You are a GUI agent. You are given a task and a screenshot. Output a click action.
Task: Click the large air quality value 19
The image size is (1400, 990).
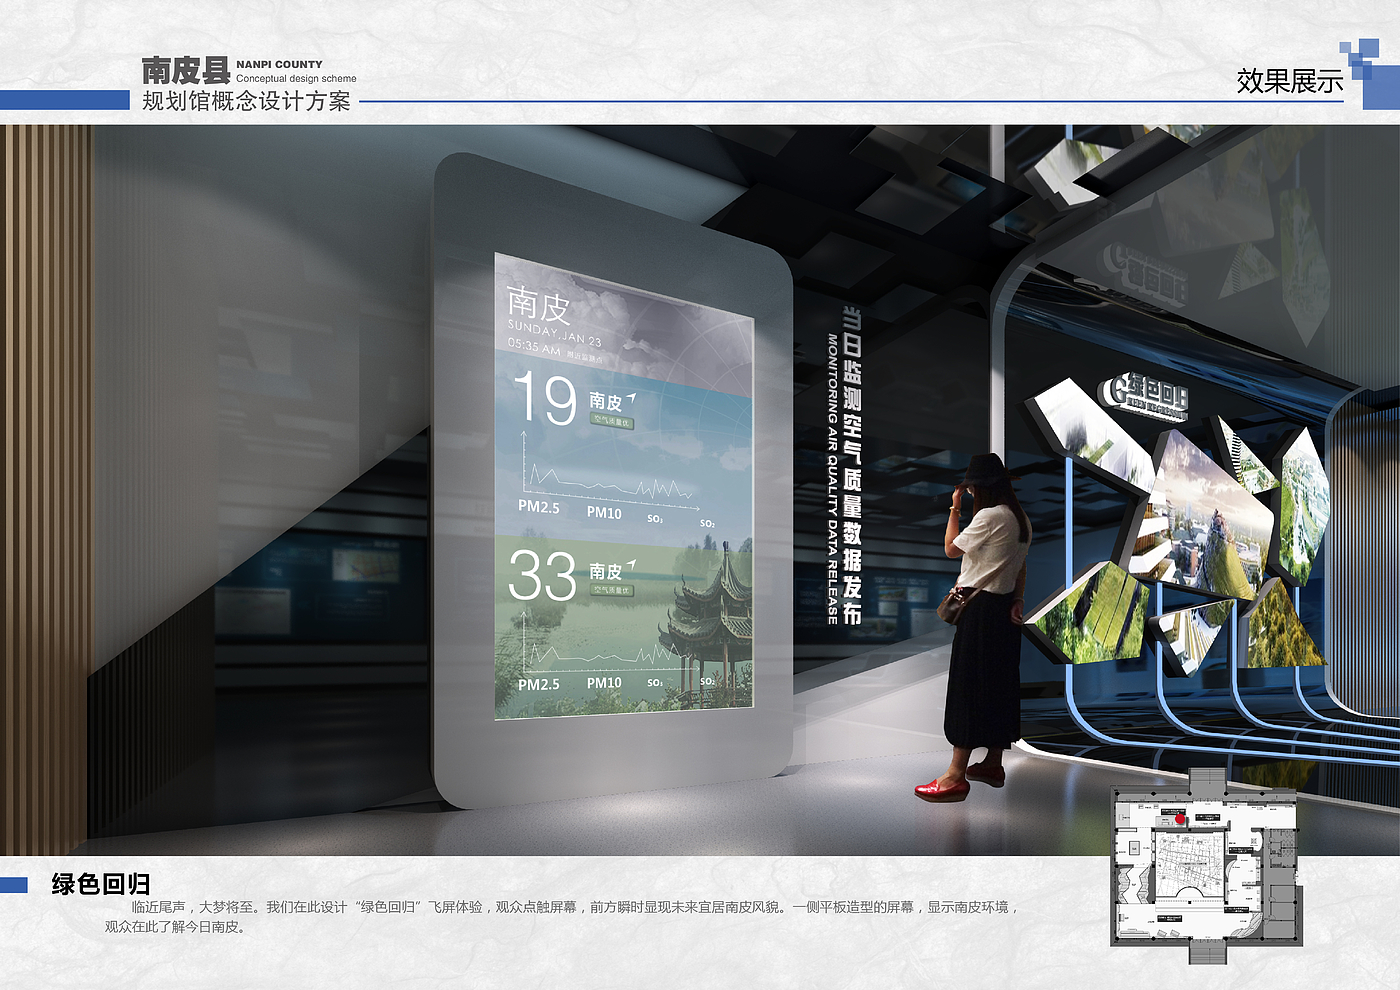pos(545,399)
